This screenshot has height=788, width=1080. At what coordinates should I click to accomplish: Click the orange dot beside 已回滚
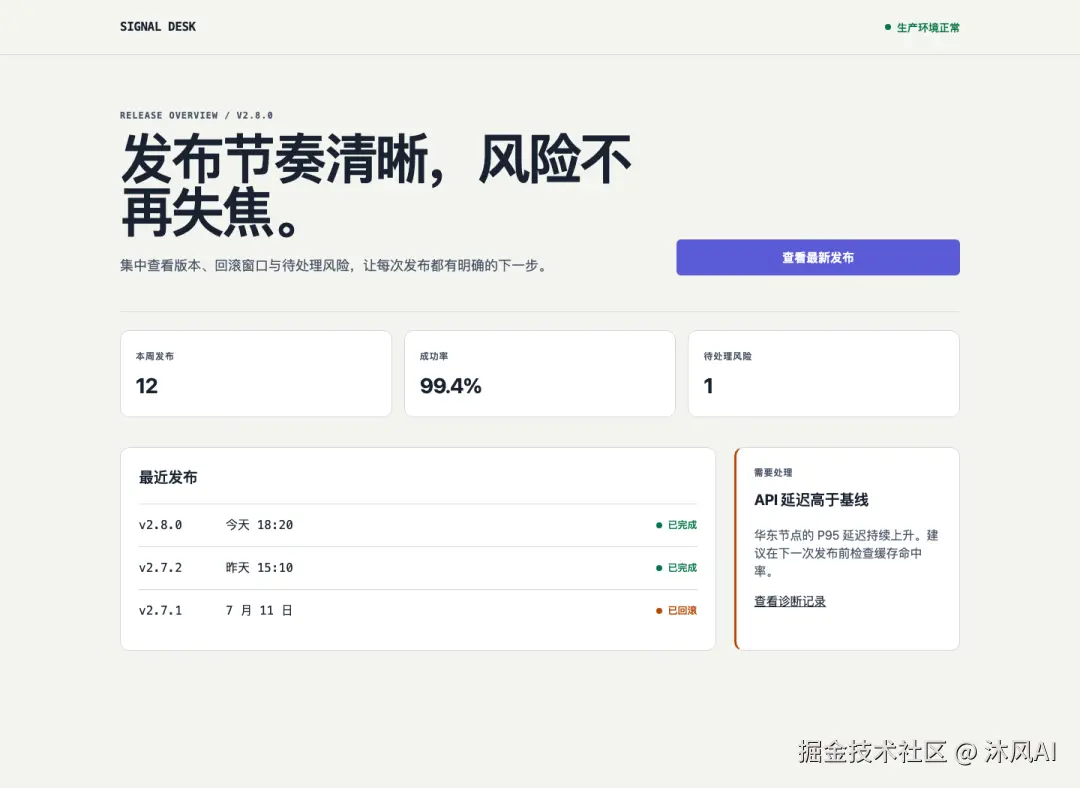point(659,611)
